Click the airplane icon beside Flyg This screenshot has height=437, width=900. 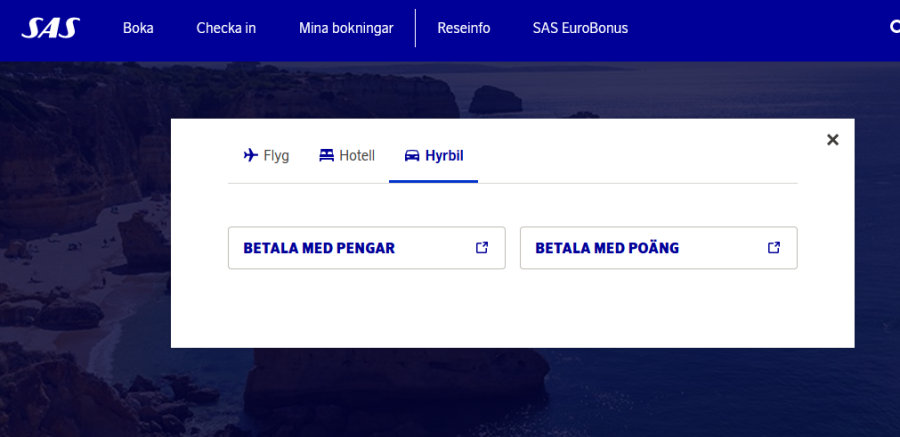(250, 155)
